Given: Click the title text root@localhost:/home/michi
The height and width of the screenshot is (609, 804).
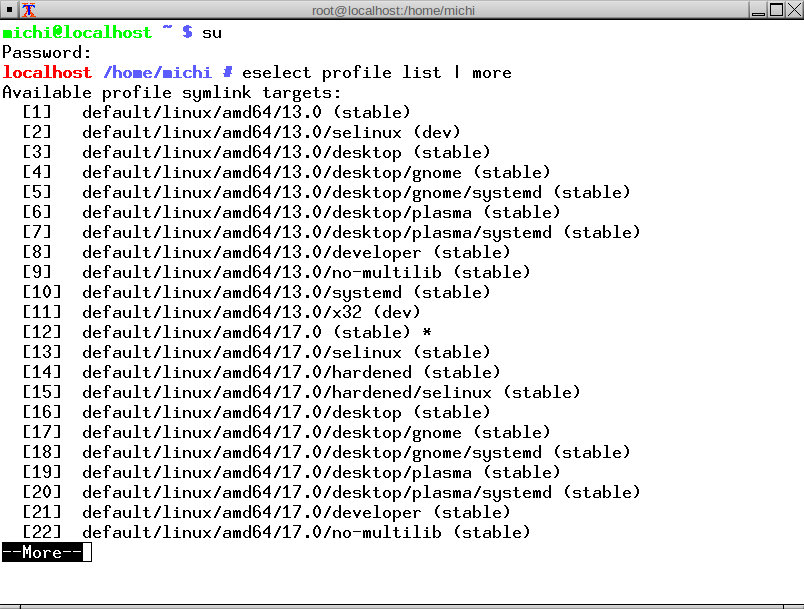Looking at the screenshot, I should tap(393, 10).
